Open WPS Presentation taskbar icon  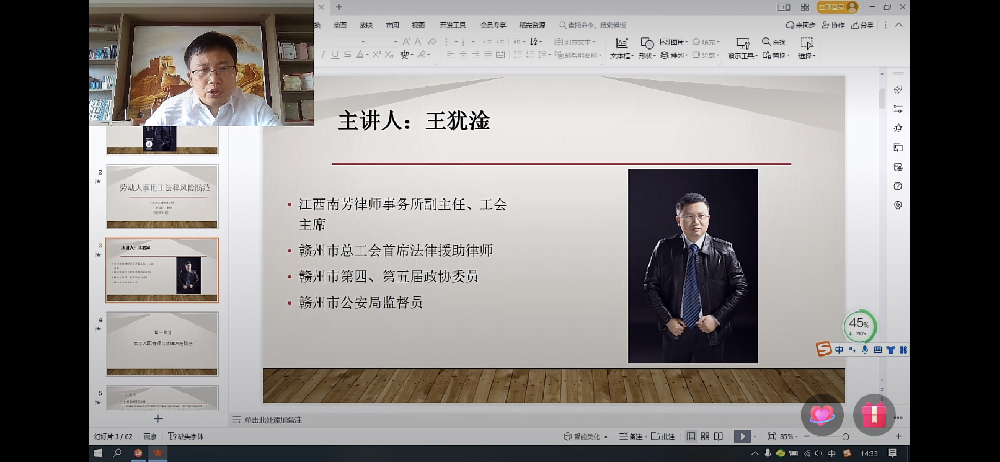158,453
